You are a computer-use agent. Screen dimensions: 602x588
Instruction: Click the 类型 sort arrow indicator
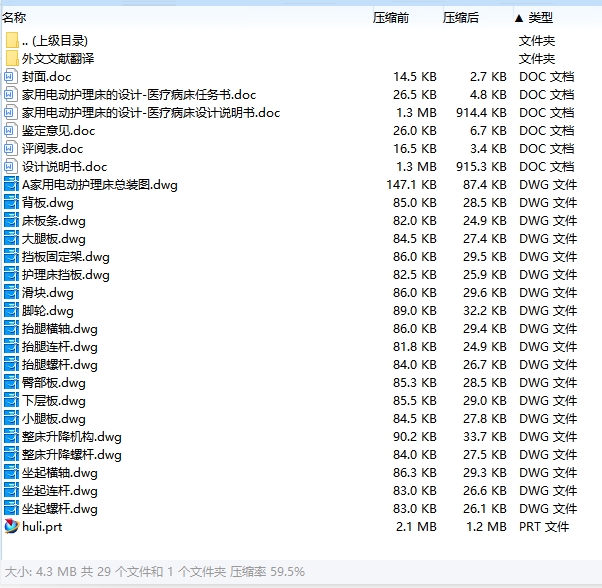coord(519,18)
